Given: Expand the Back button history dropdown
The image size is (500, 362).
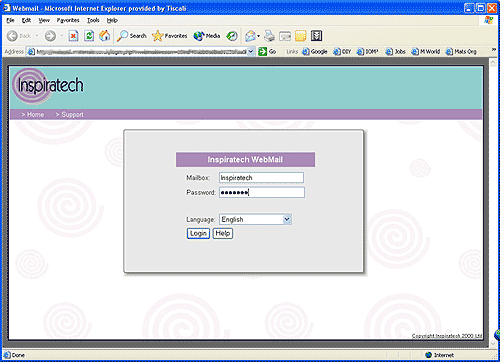Looking at the screenshot, I should click(37, 36).
